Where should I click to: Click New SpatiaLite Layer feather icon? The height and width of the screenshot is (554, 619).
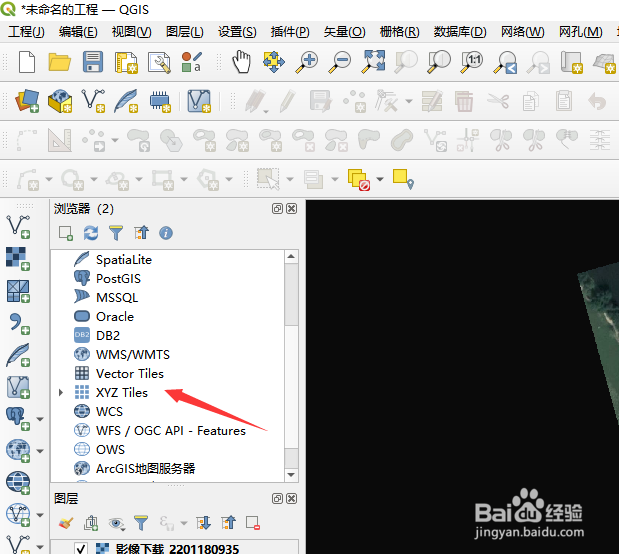pyautogui.click(x=126, y=100)
